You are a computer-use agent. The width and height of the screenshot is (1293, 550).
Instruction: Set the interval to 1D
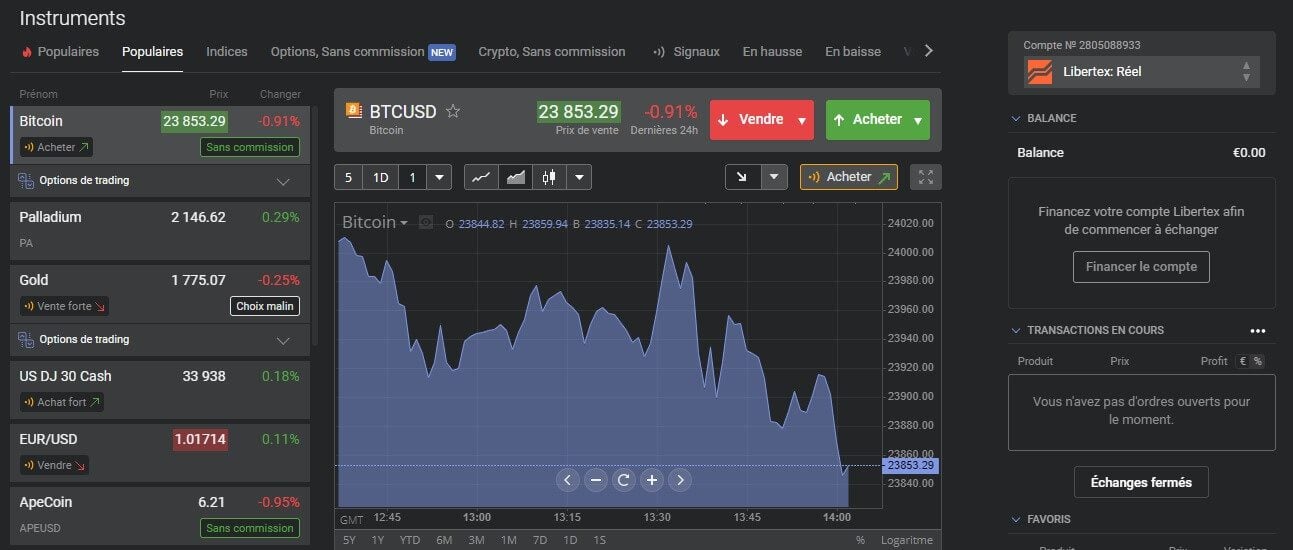pos(380,177)
